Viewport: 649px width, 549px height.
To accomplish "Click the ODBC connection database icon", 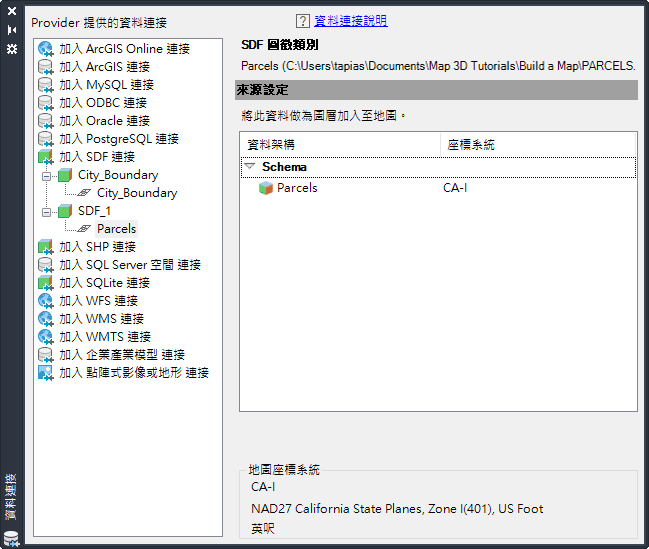I will click(x=46, y=103).
